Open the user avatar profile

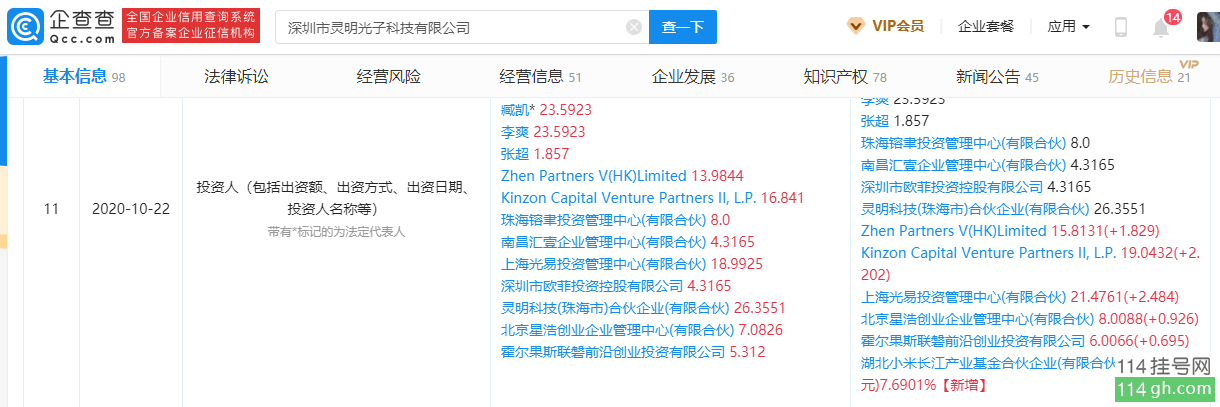click(1207, 27)
